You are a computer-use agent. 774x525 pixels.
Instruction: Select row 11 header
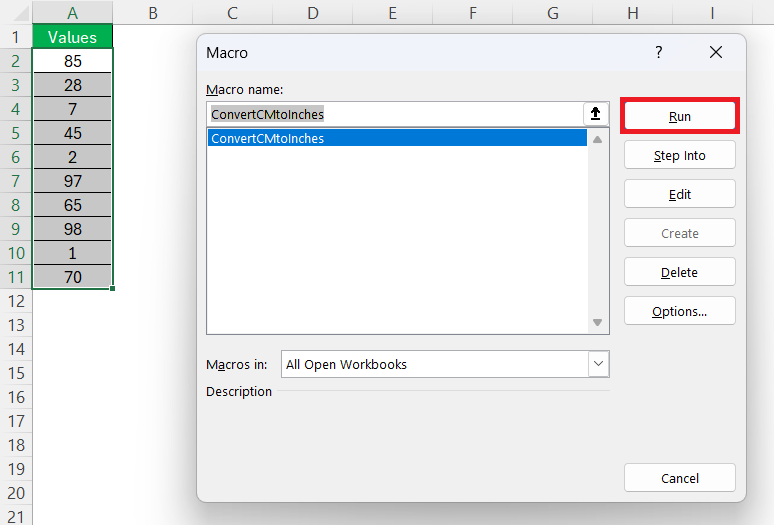[x=16, y=277]
